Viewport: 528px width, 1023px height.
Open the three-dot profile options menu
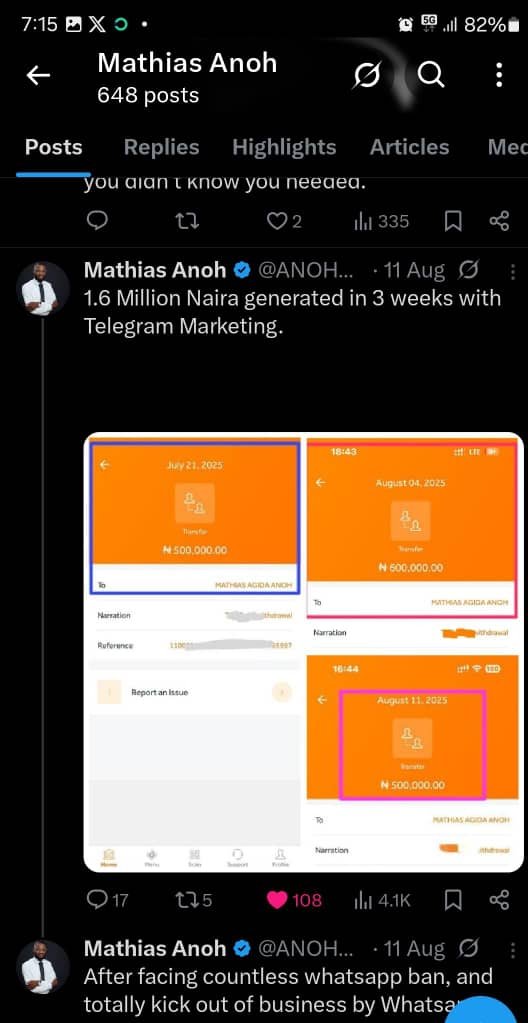tap(499, 76)
